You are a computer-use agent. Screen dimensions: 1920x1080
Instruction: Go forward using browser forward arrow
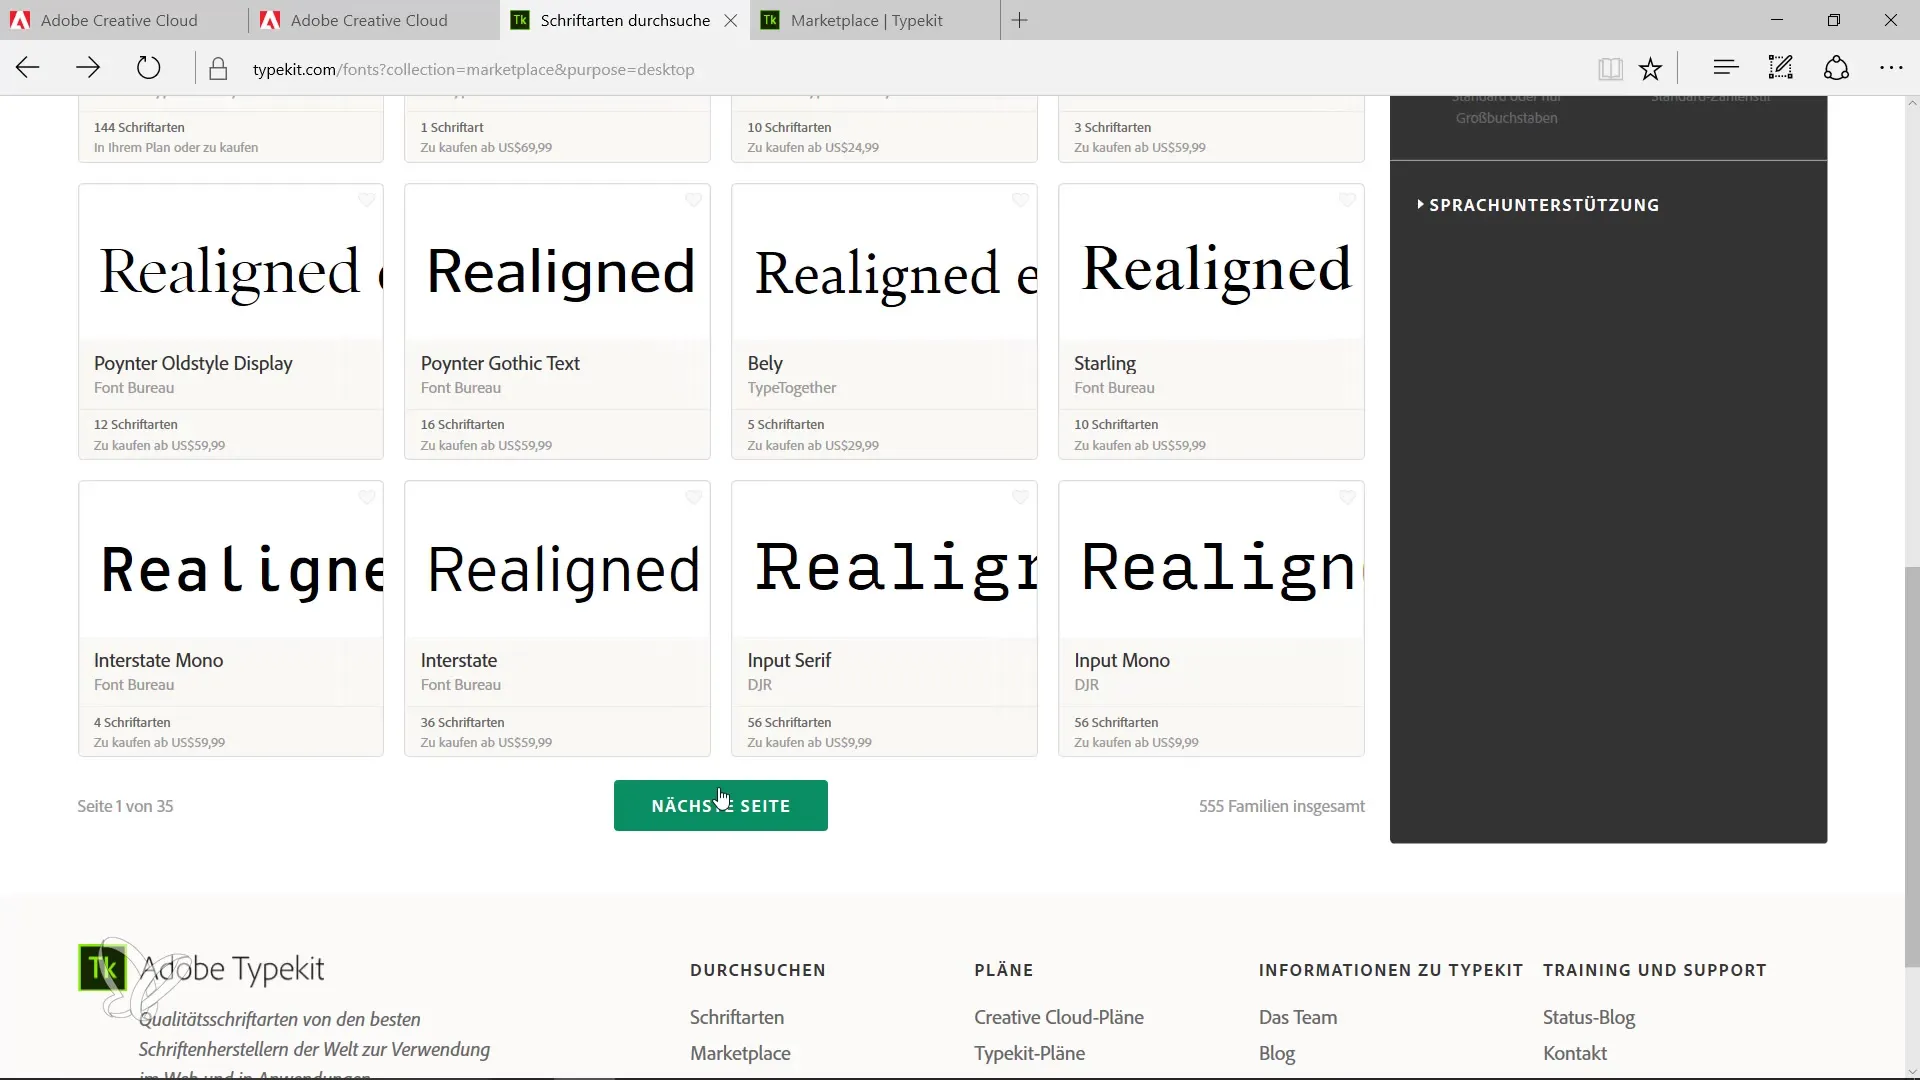click(x=88, y=68)
